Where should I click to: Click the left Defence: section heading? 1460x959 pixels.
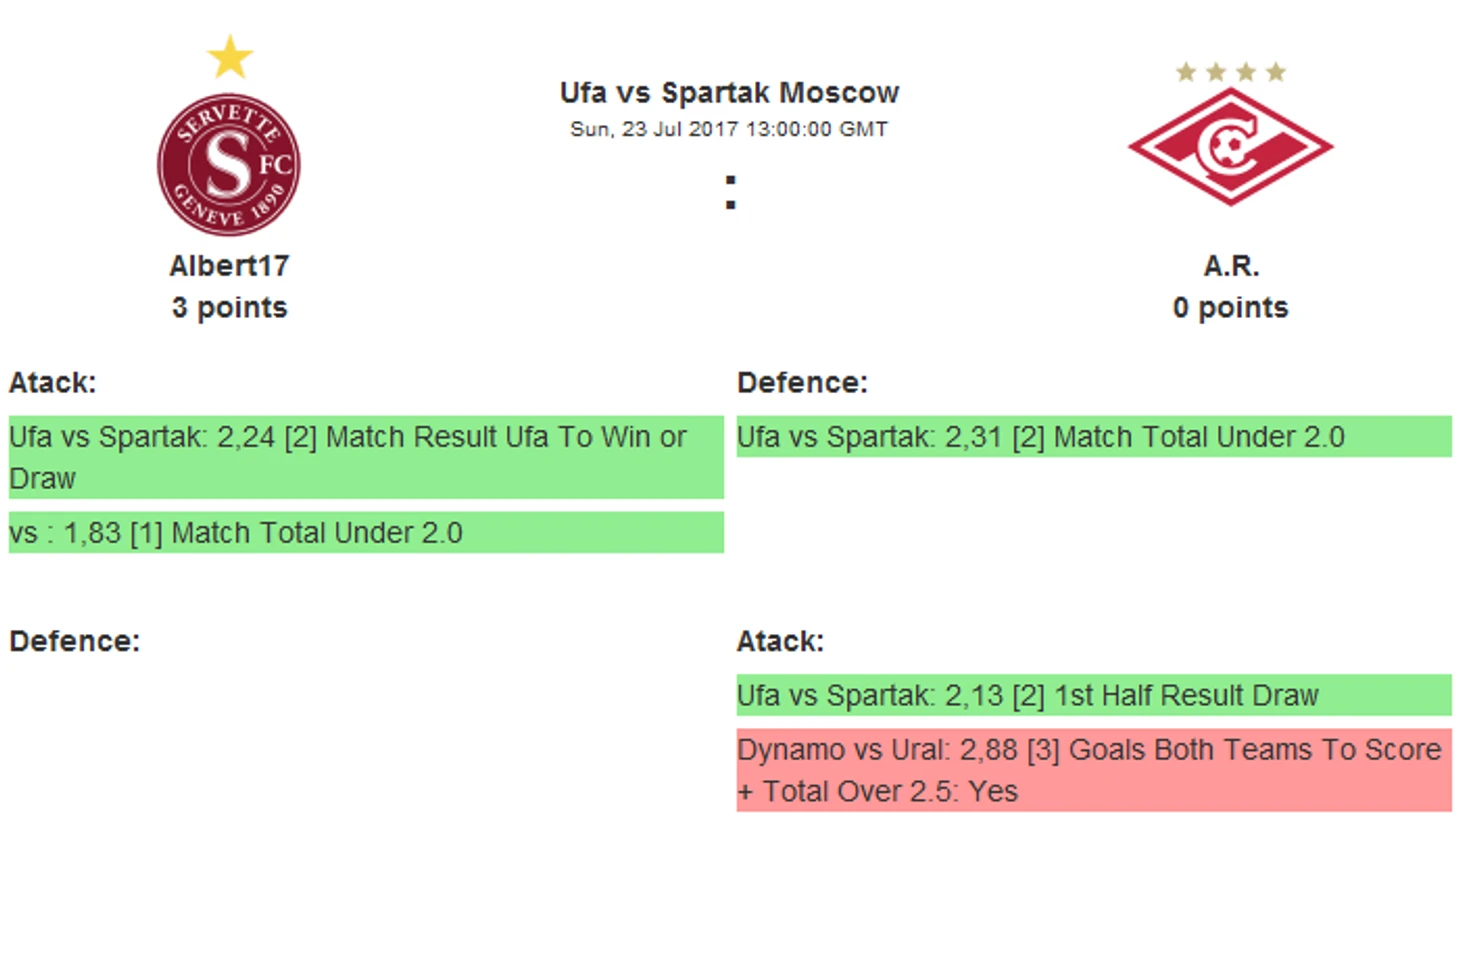pos(75,641)
